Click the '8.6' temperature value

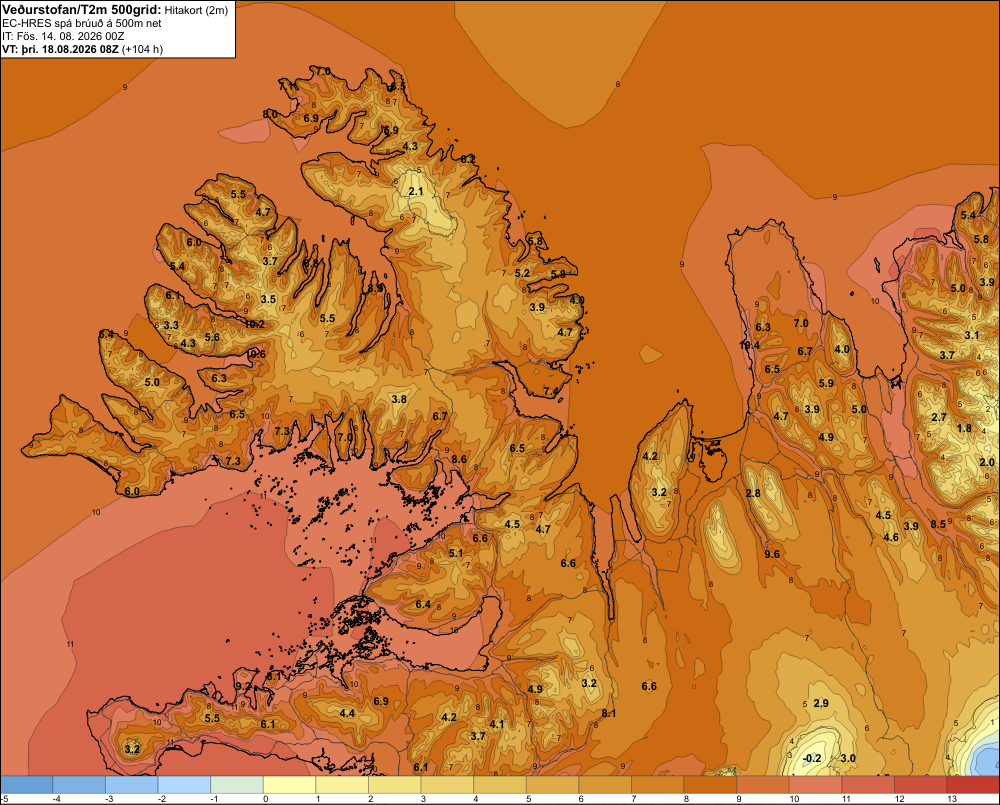click(x=459, y=459)
